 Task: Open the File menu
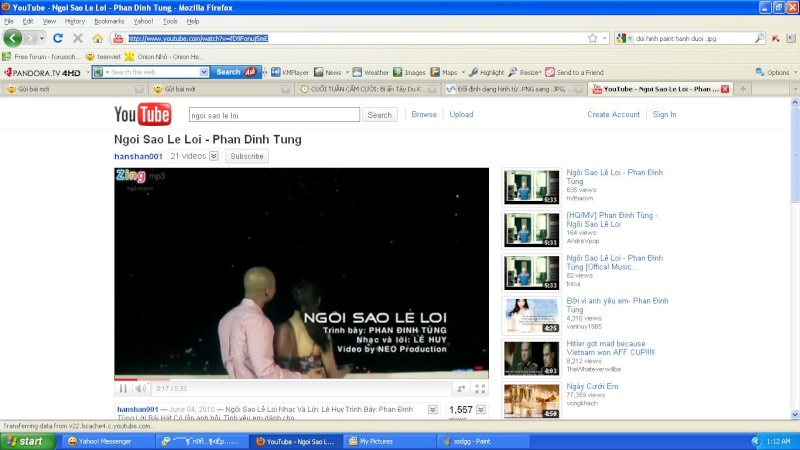point(9,21)
